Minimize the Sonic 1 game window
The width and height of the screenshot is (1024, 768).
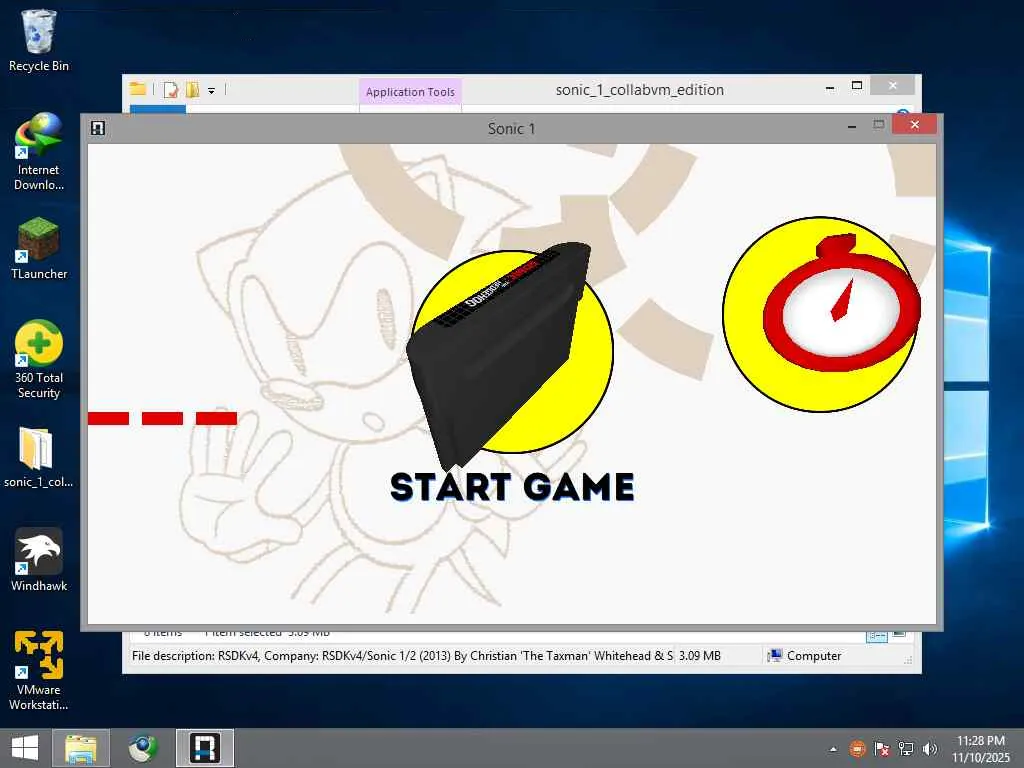coord(852,127)
